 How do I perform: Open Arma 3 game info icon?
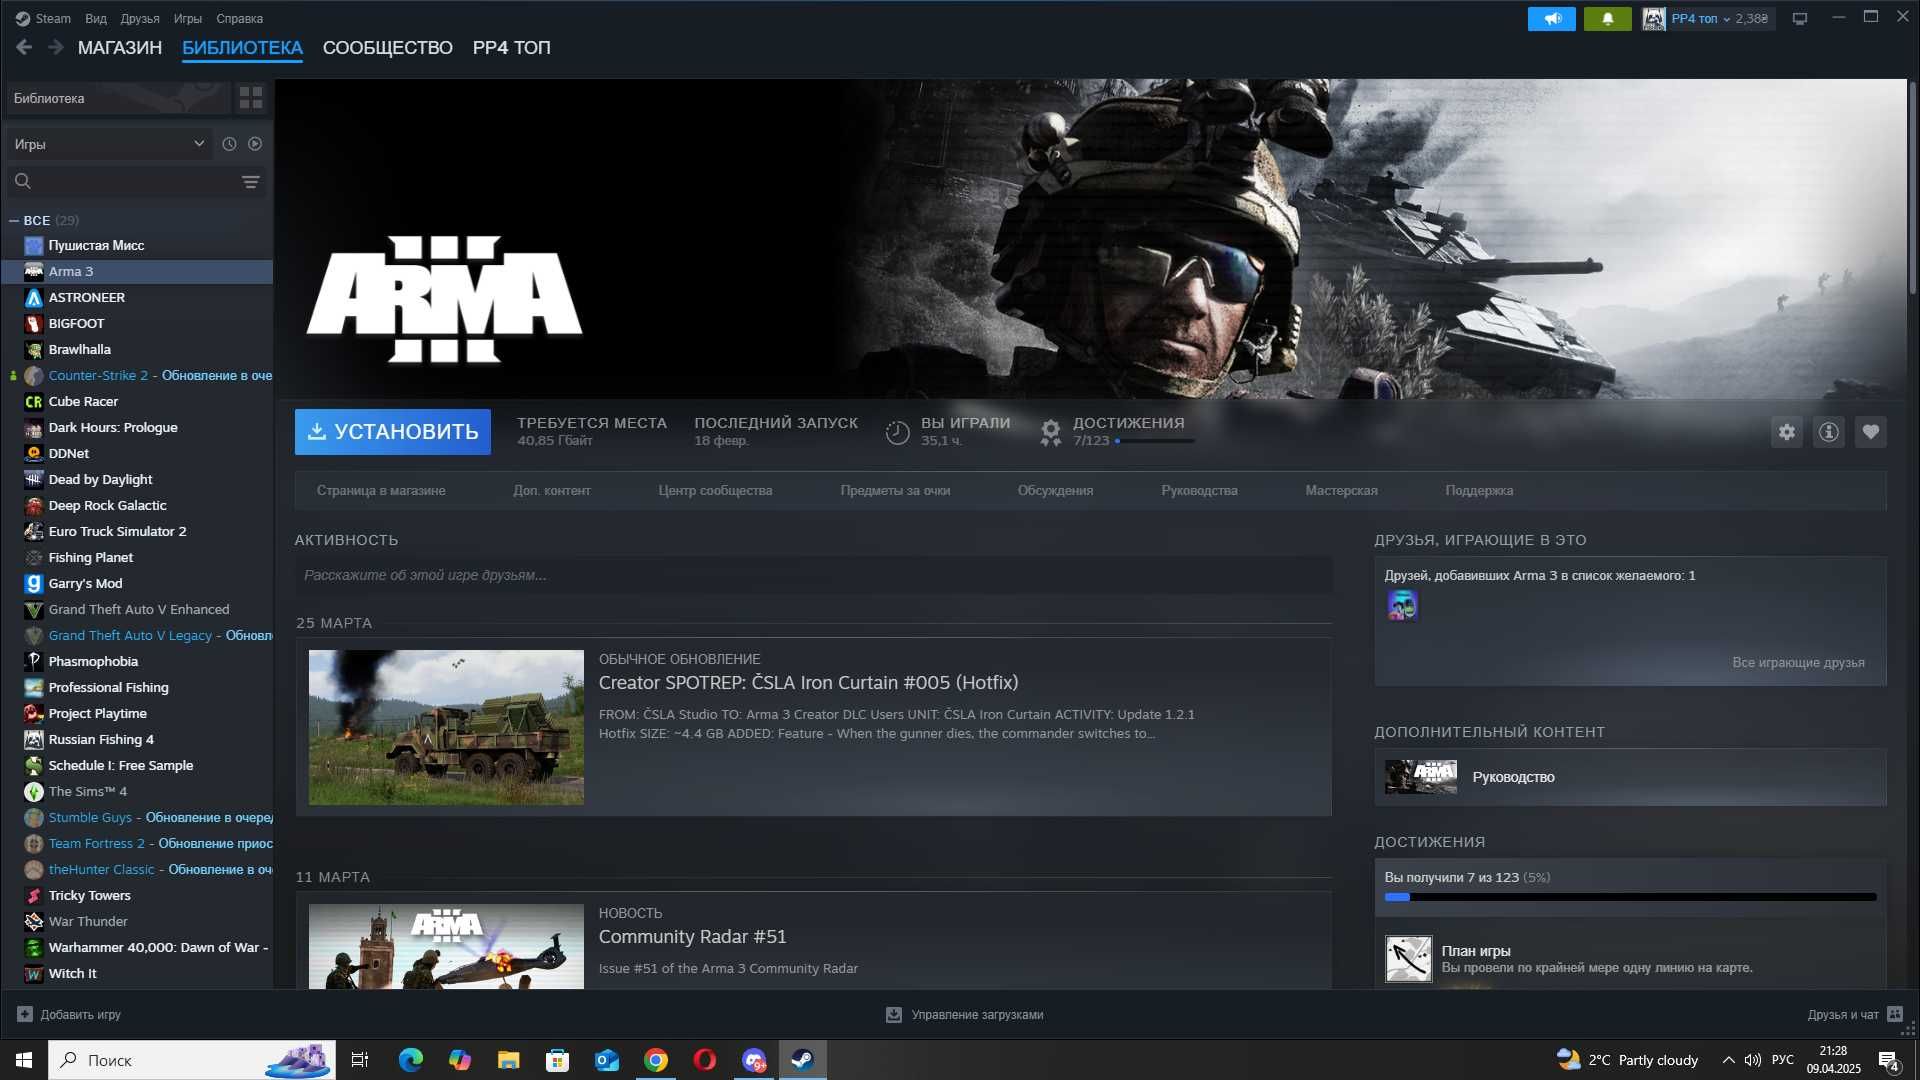(x=1829, y=432)
